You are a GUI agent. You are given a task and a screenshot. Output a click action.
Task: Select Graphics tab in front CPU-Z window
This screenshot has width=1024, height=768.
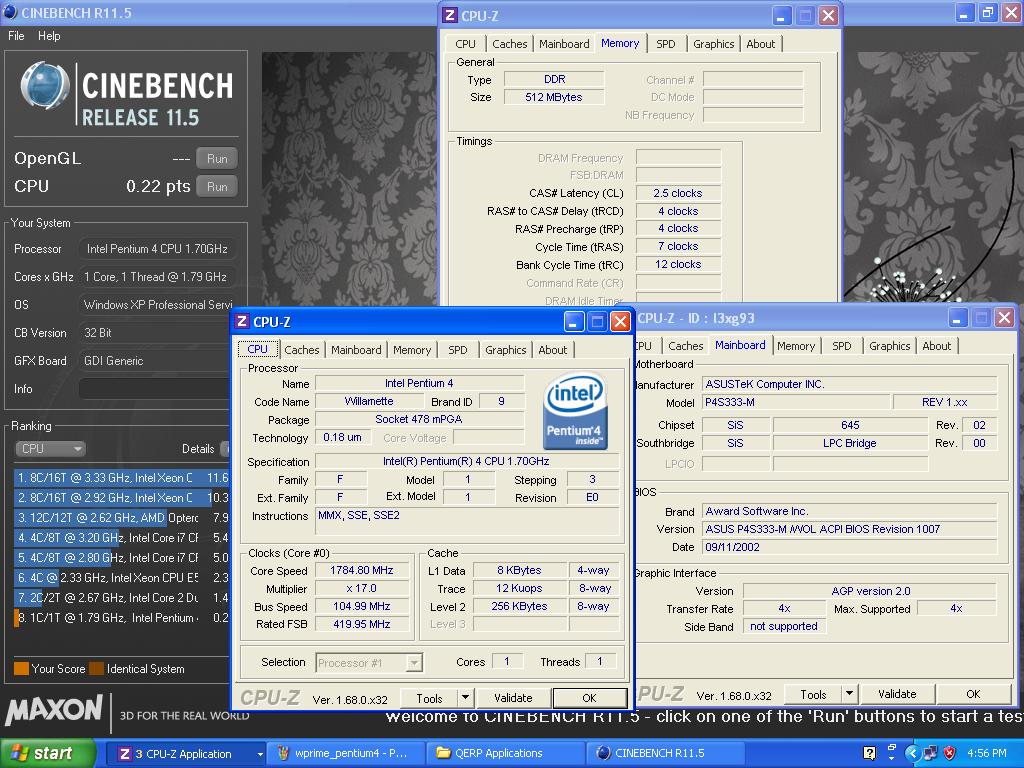505,350
